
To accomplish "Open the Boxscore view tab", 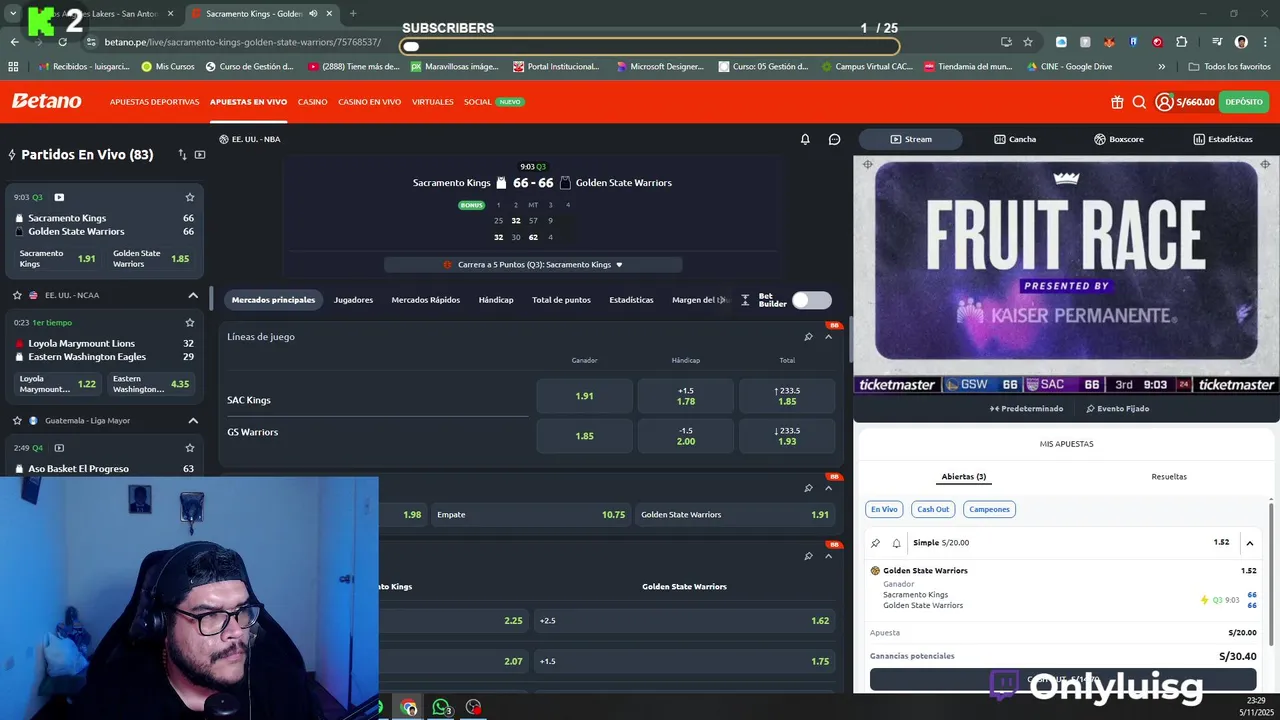I will coord(1119,139).
